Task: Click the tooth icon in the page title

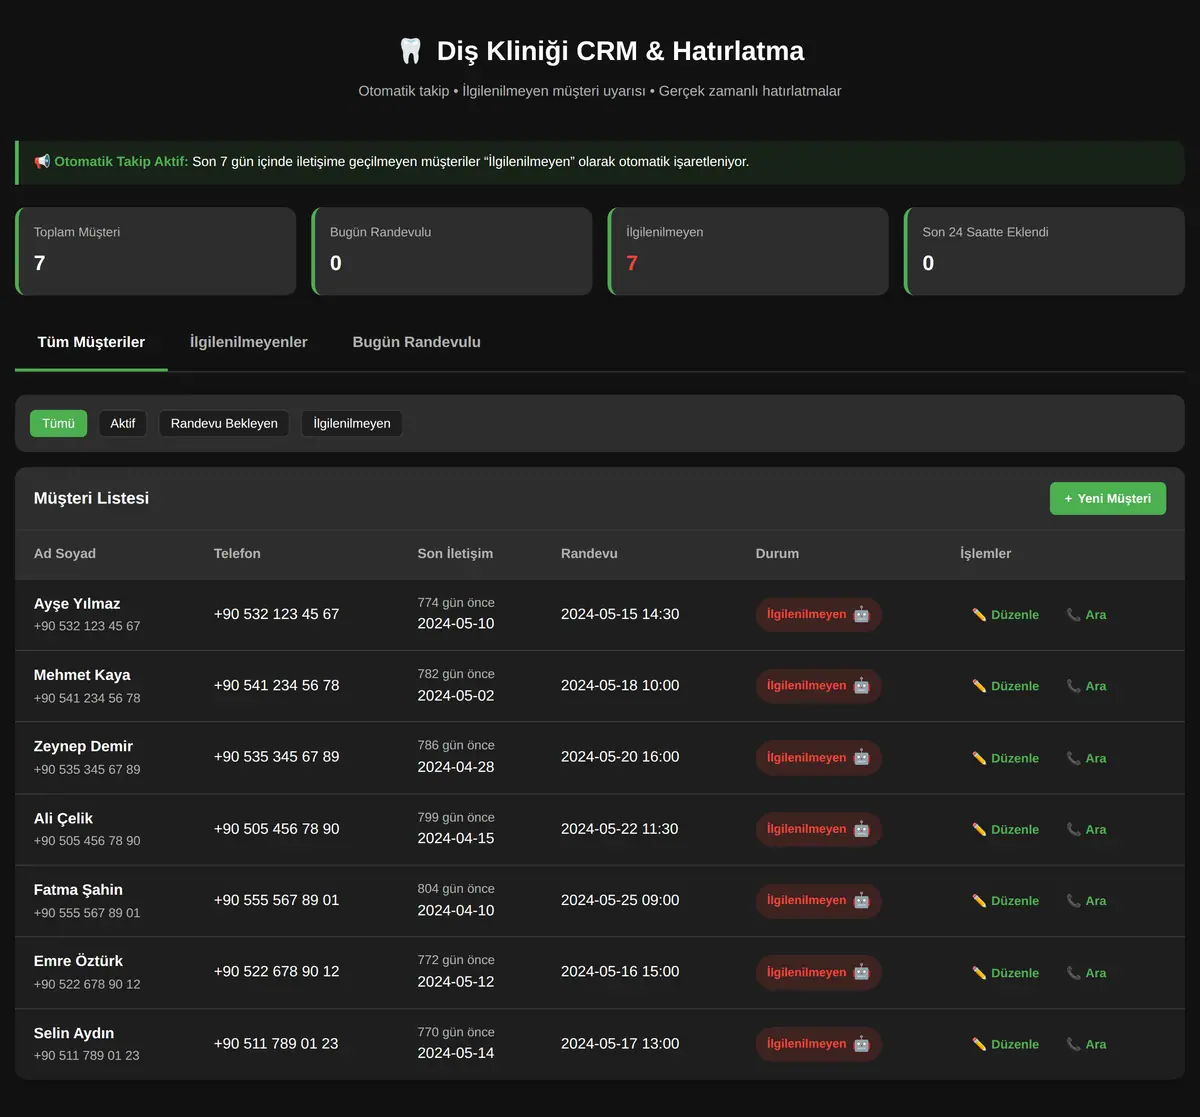Action: pyautogui.click(x=410, y=51)
